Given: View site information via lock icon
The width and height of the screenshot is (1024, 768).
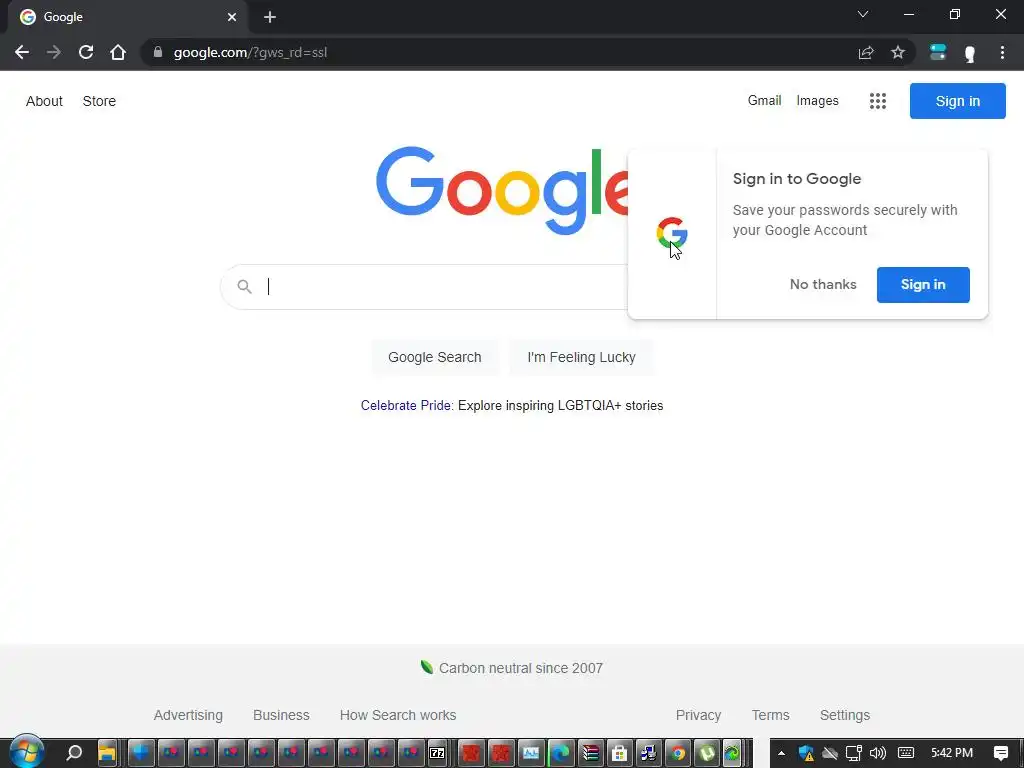Looking at the screenshot, I should (x=157, y=52).
